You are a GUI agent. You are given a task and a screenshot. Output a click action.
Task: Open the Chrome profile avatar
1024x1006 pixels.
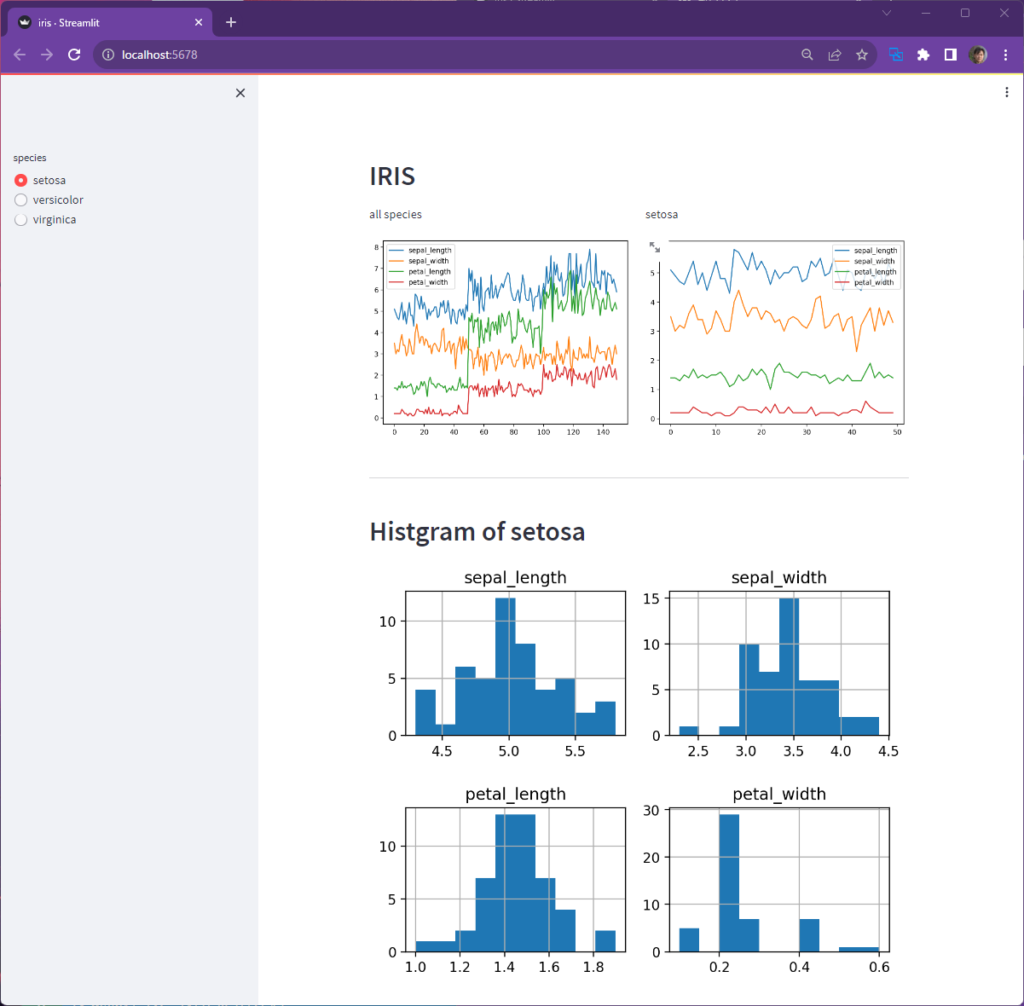click(x=978, y=55)
